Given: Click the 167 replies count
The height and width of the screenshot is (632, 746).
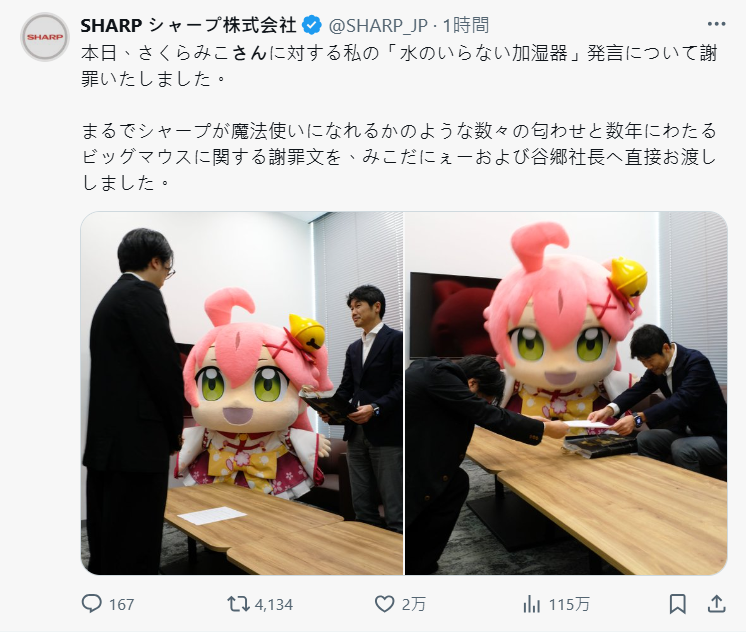Looking at the screenshot, I should (122, 604).
